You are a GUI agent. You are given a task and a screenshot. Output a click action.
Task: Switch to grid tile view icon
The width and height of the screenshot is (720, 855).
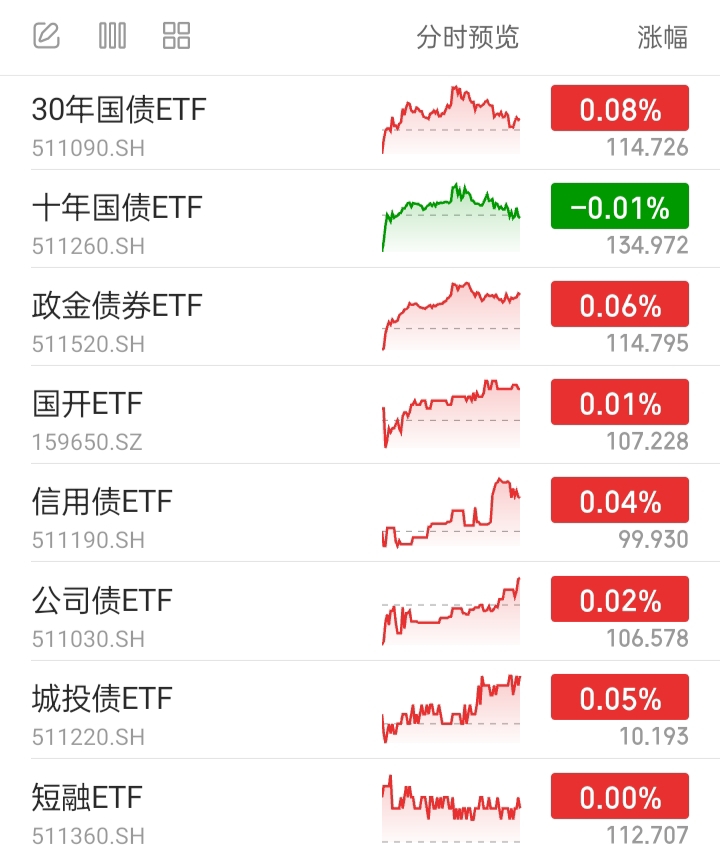point(176,36)
